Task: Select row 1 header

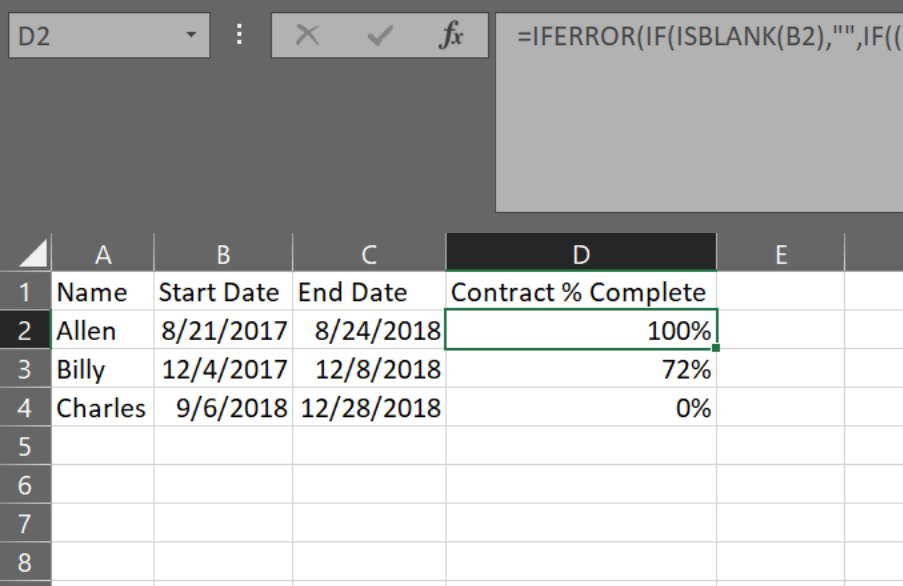Action: point(25,292)
